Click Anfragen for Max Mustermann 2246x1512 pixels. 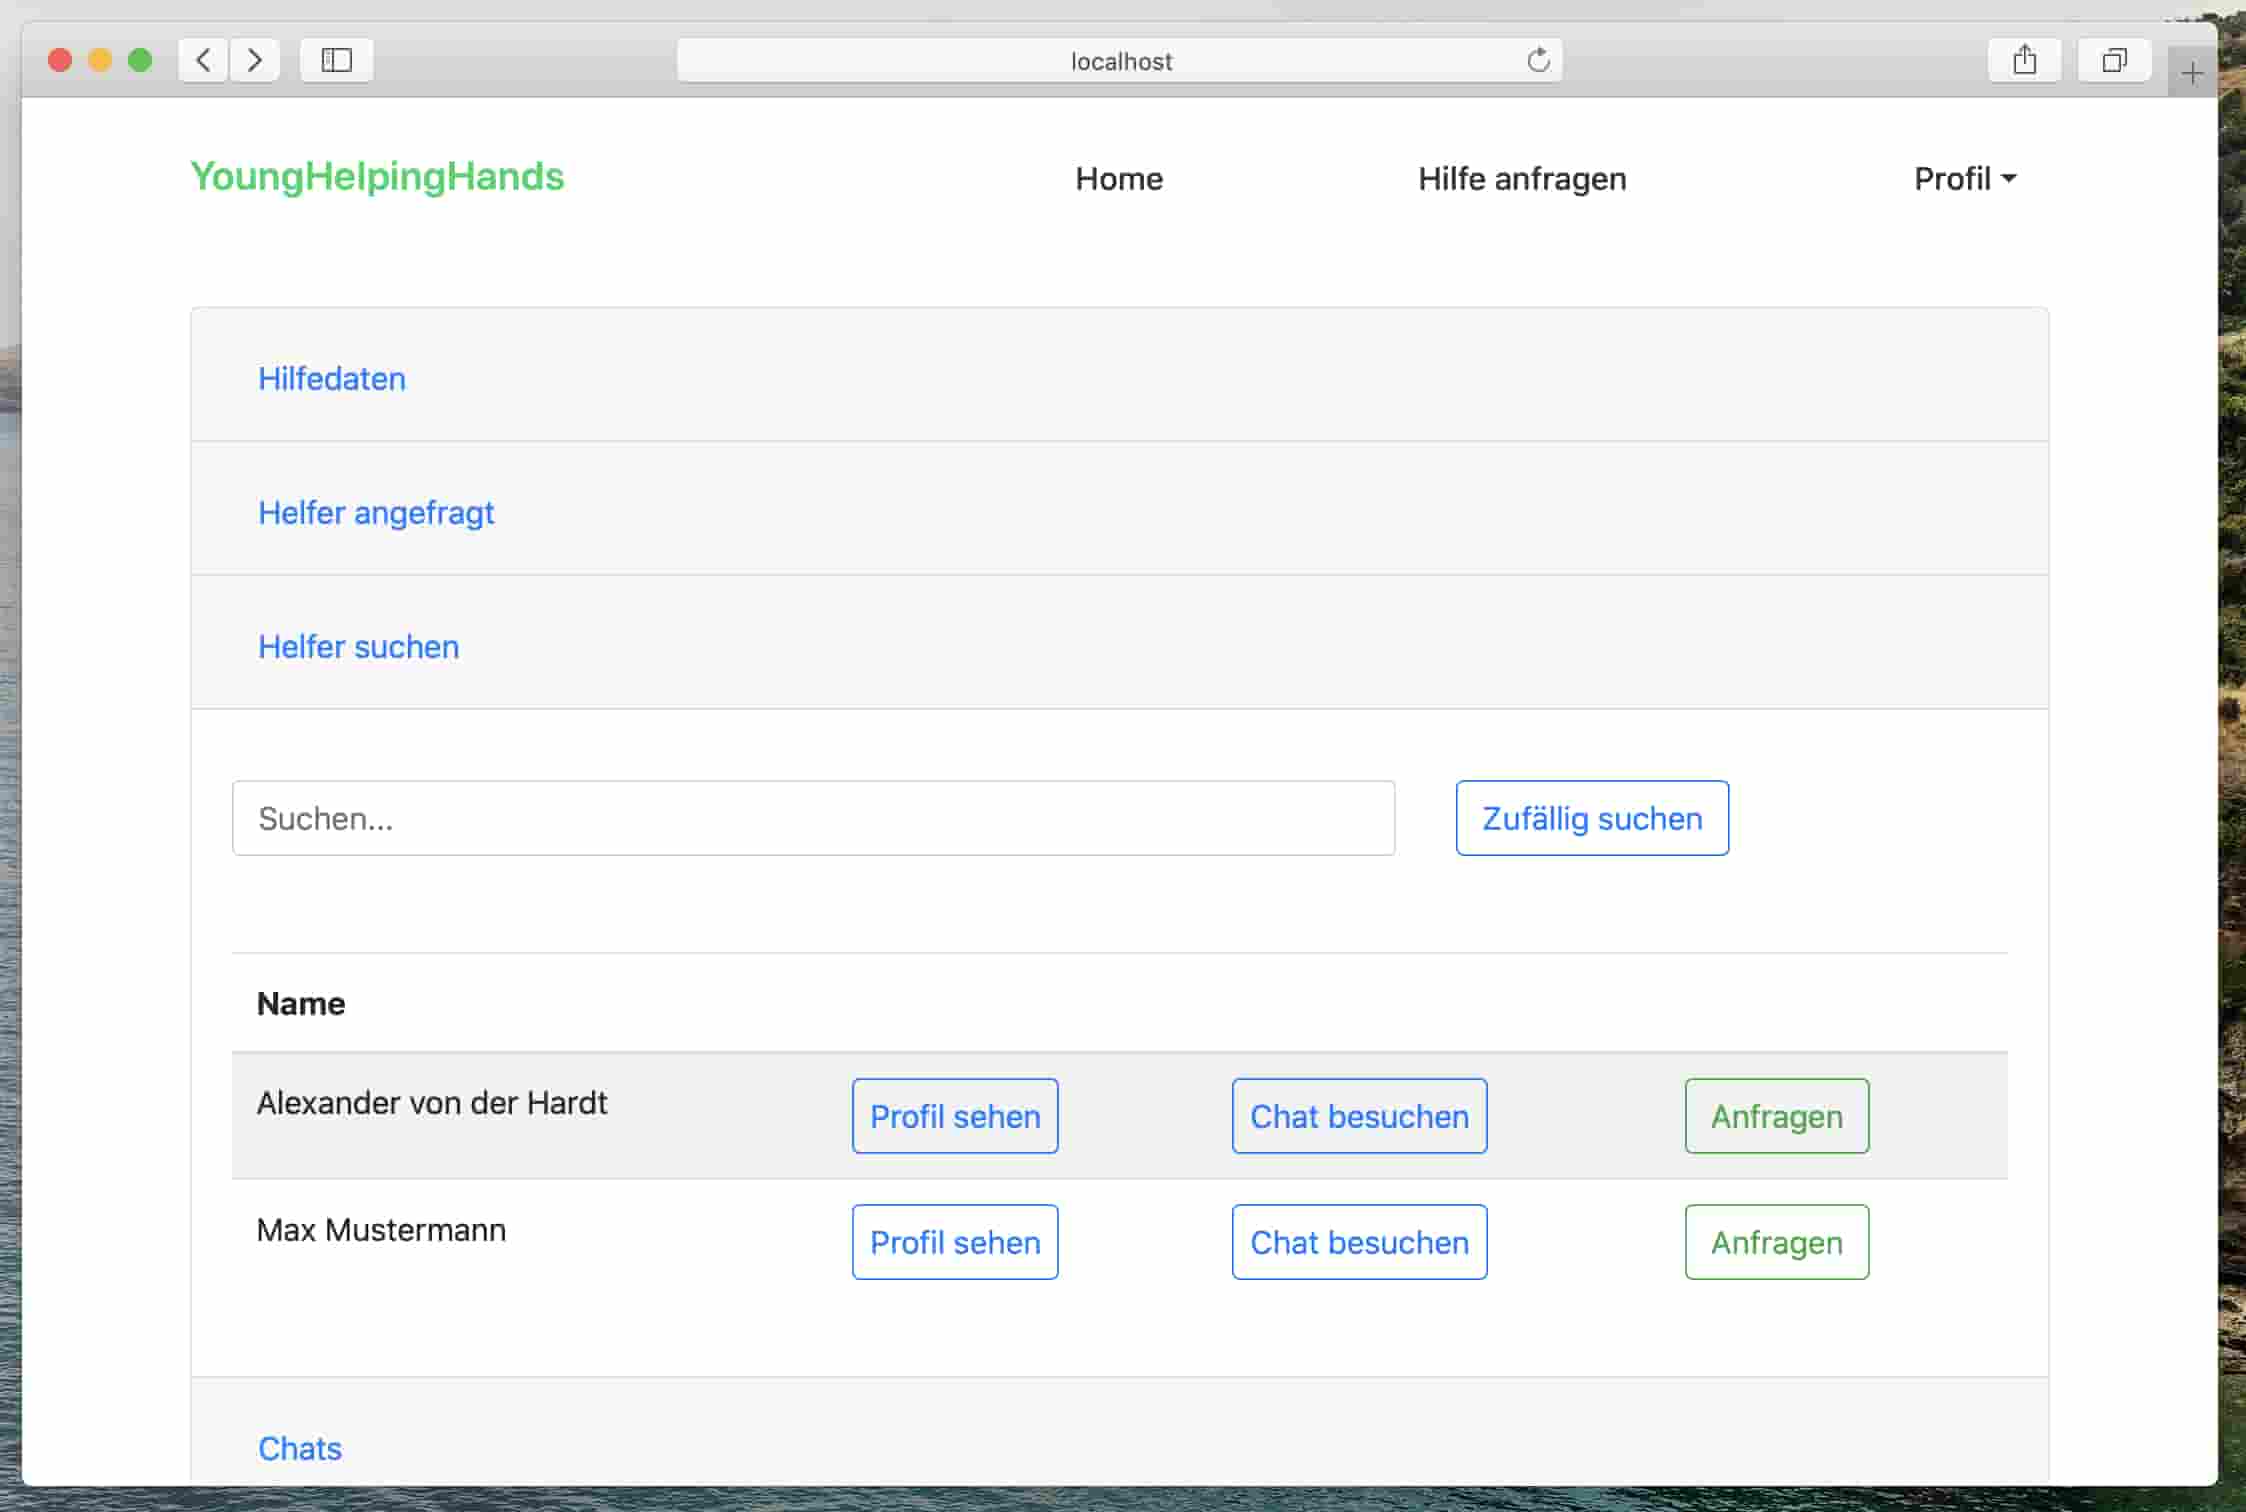click(x=1776, y=1241)
